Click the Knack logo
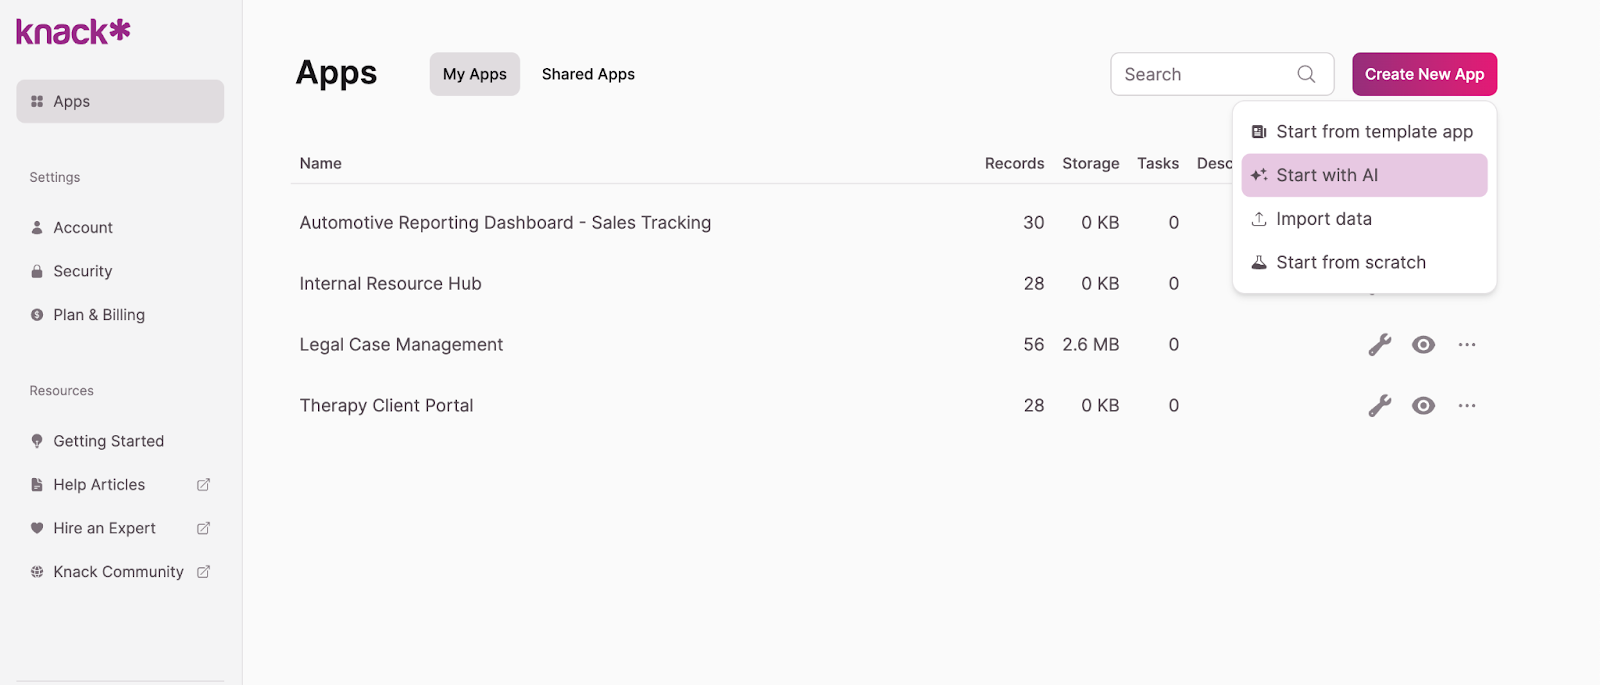The height and width of the screenshot is (685, 1600). (x=73, y=32)
